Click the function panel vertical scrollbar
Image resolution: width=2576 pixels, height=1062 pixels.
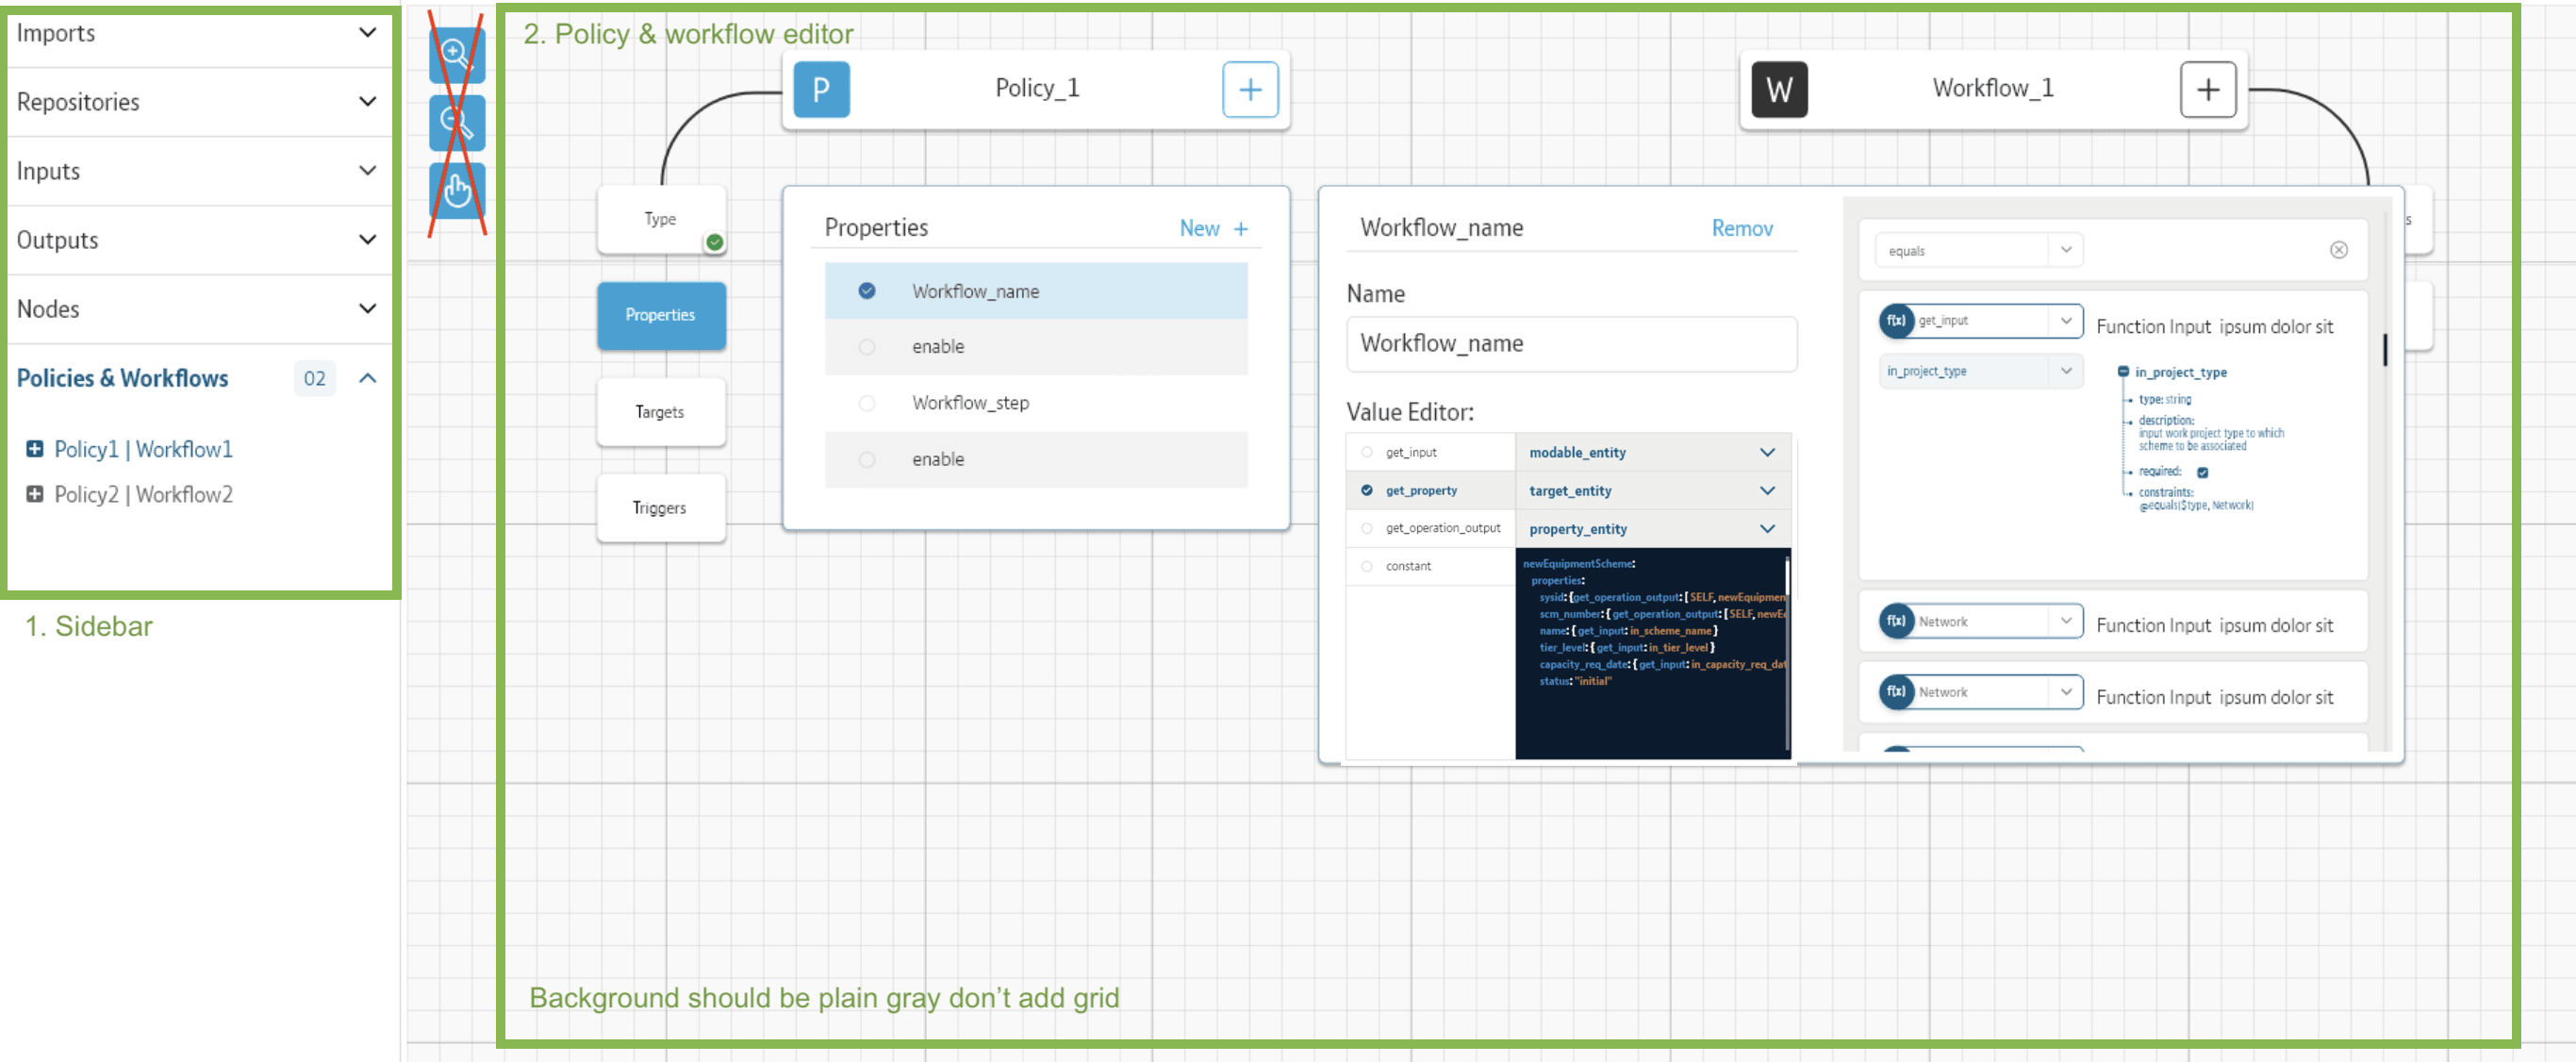2385,350
